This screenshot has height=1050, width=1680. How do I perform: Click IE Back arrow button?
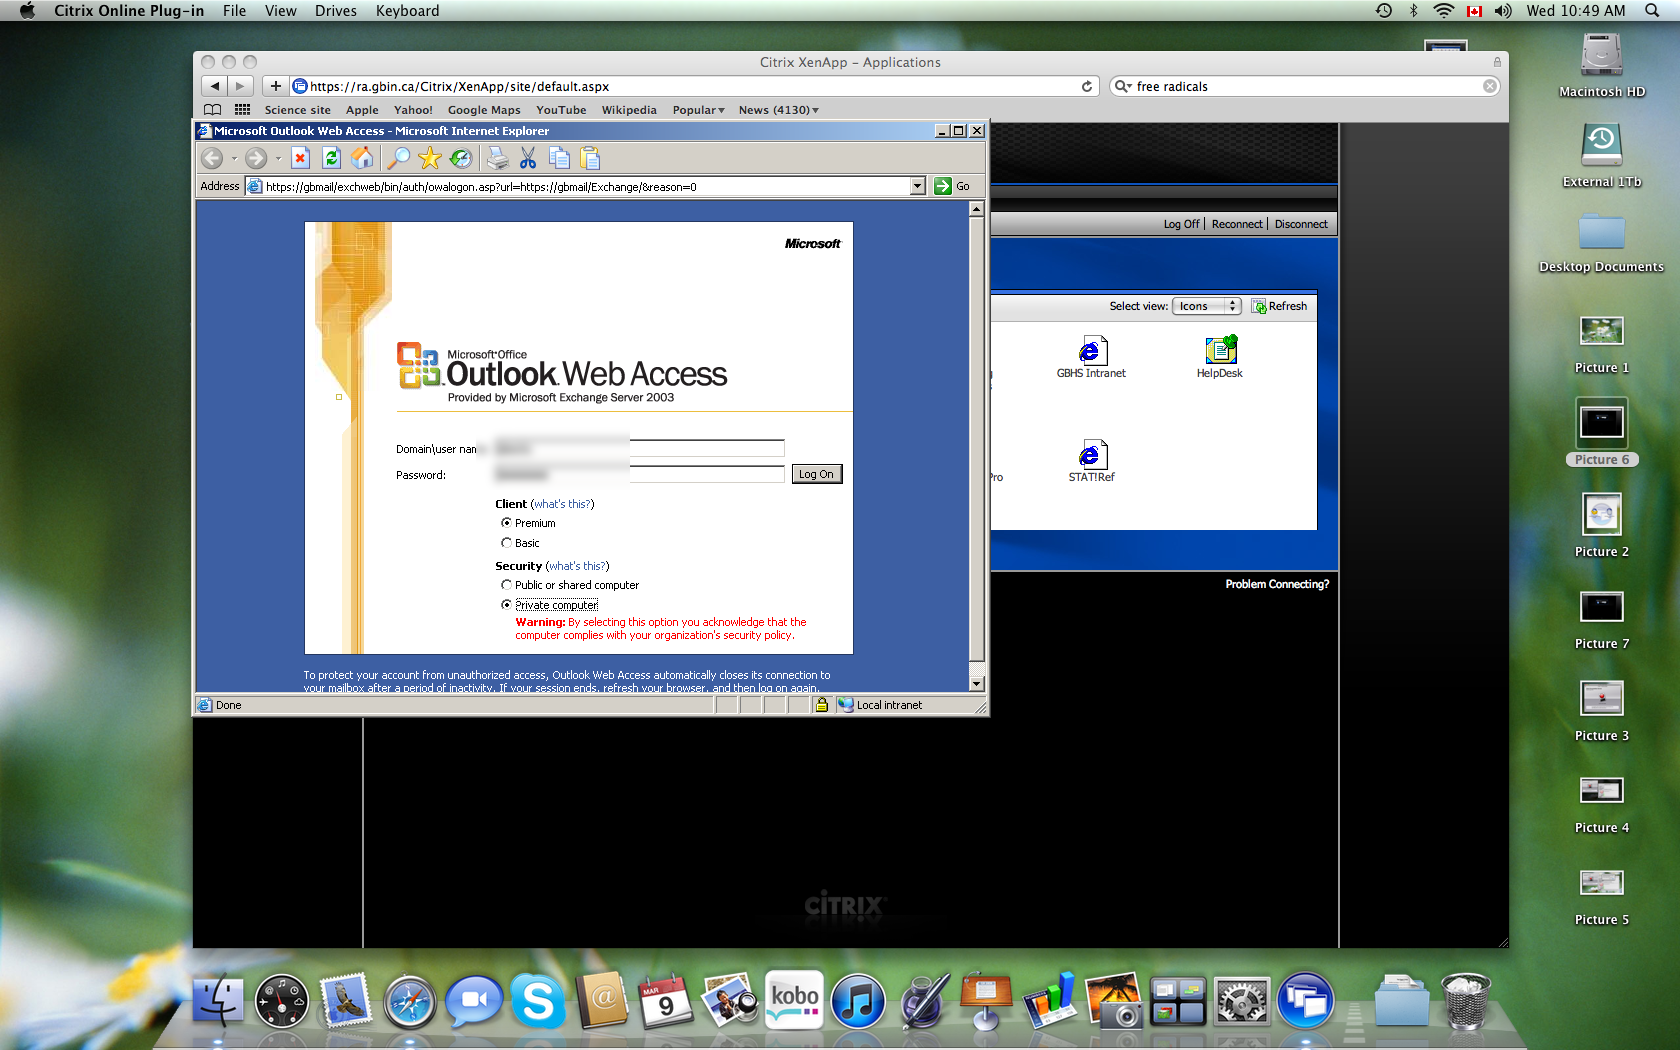[x=212, y=158]
